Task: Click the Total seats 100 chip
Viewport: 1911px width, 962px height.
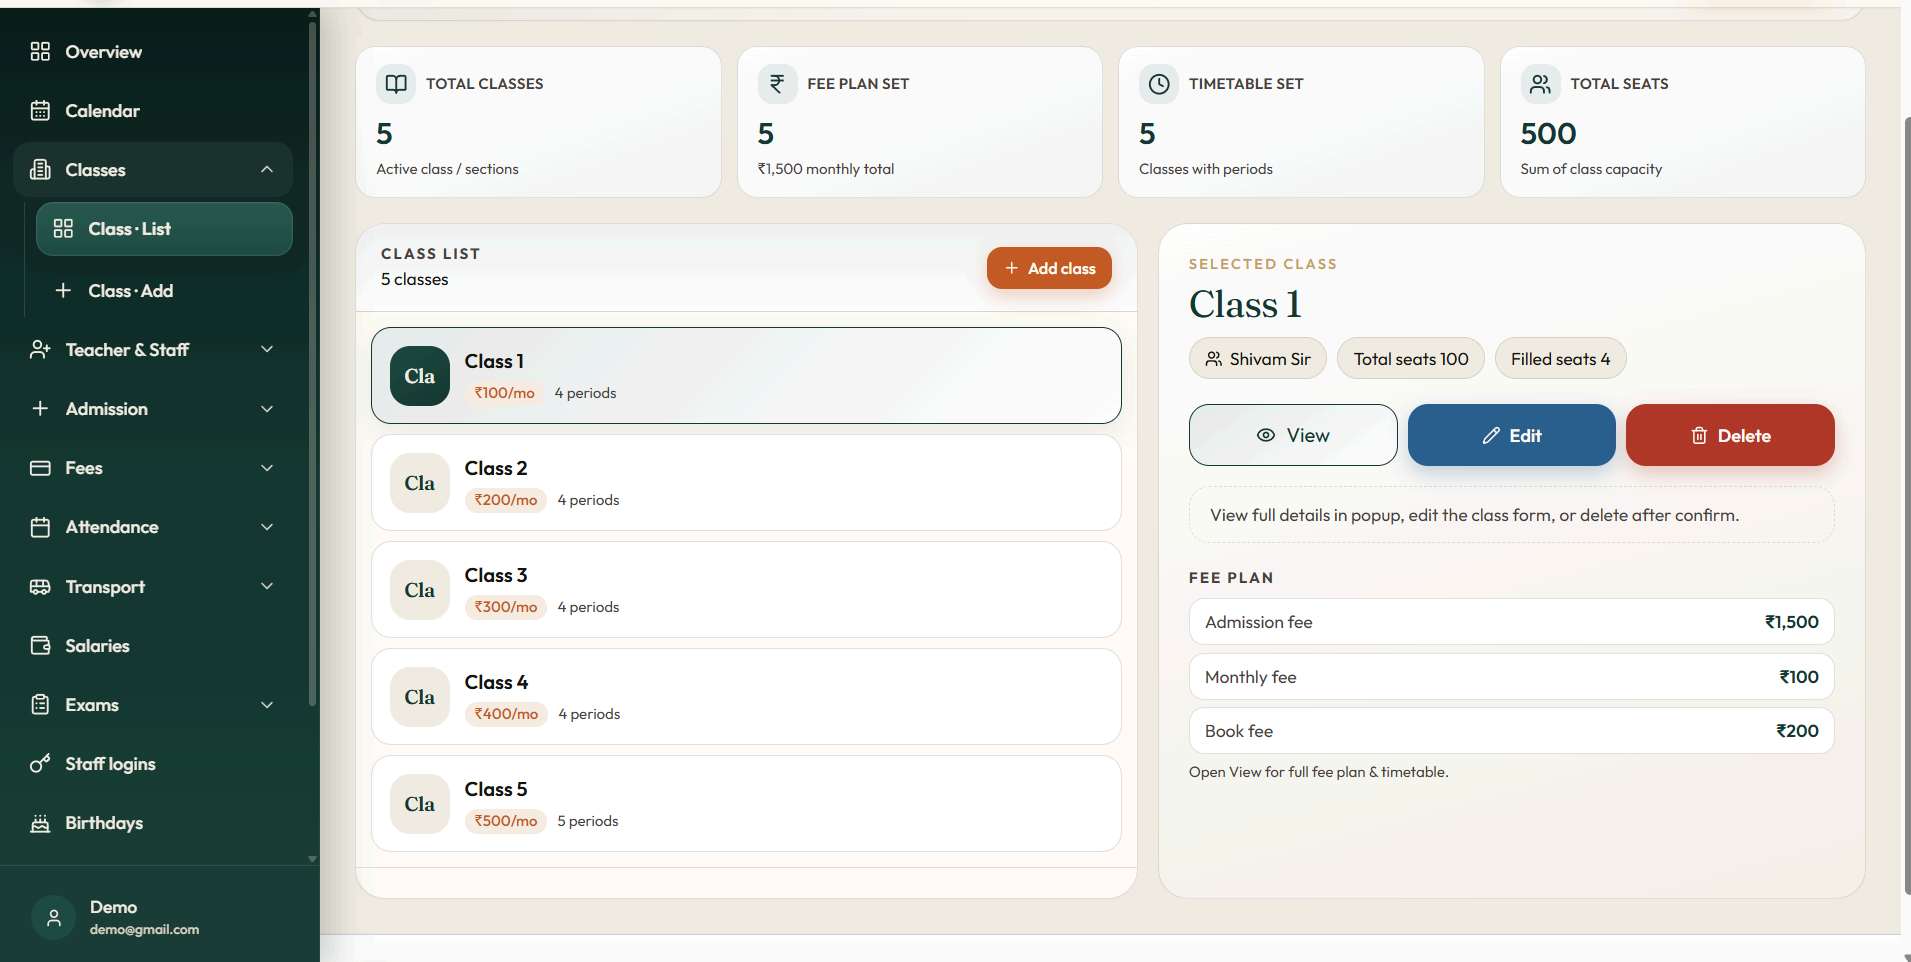Action: [x=1411, y=359]
